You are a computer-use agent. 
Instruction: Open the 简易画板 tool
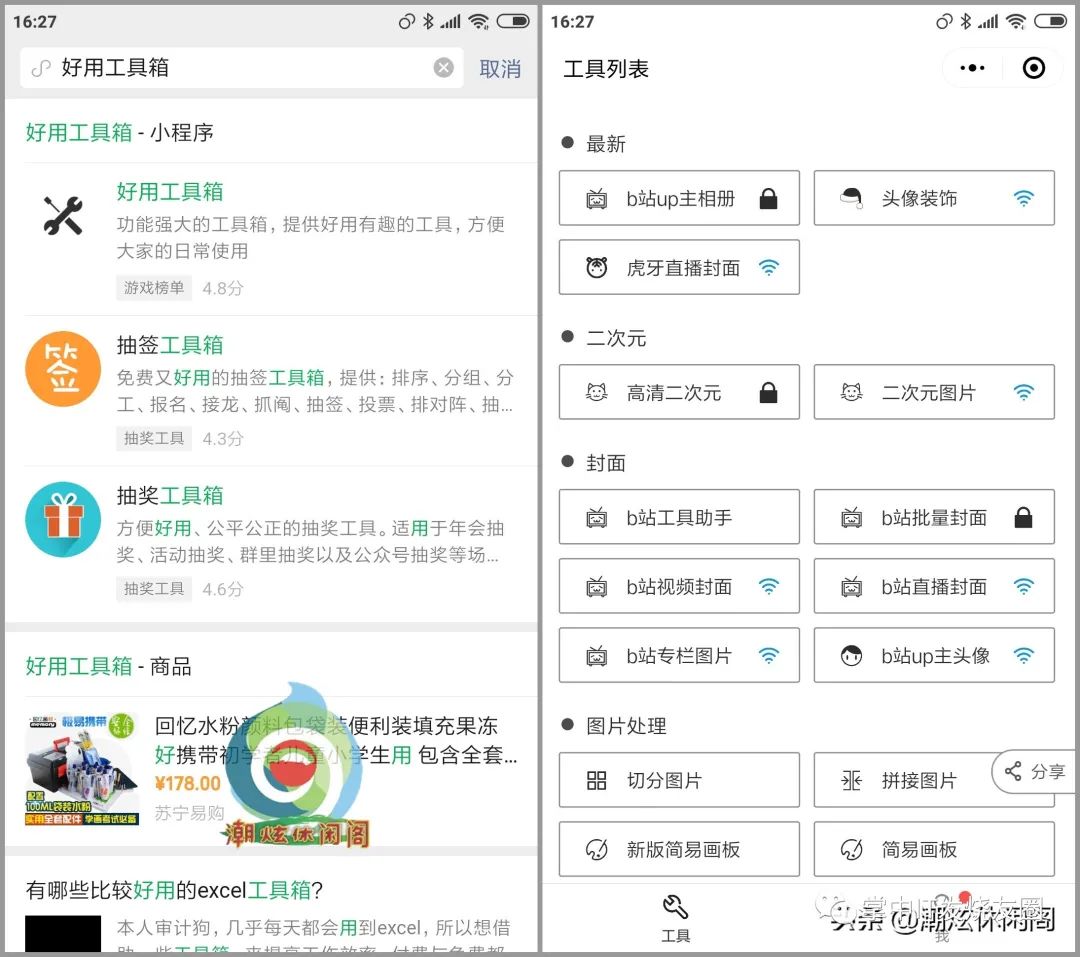pyautogui.click(x=934, y=849)
